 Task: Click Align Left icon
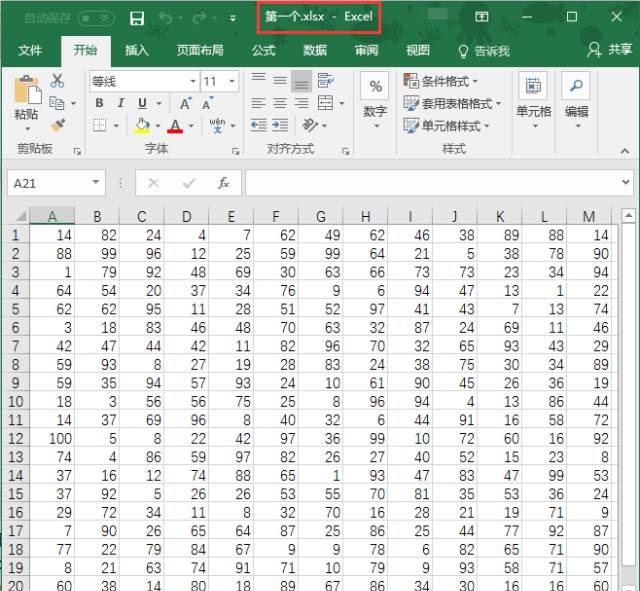[x=258, y=103]
